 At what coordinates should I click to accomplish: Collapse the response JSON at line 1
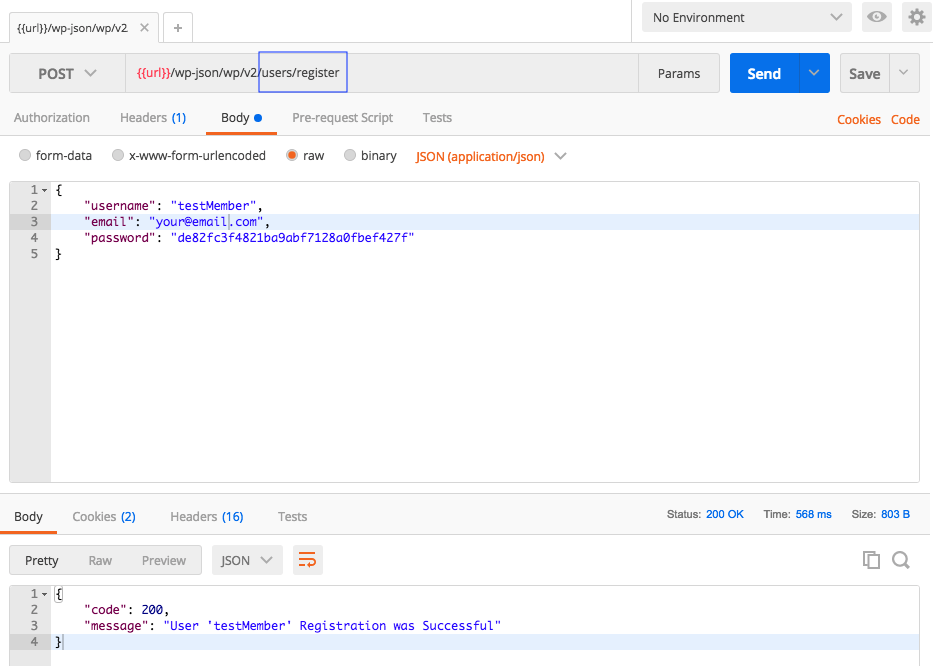coord(45,594)
